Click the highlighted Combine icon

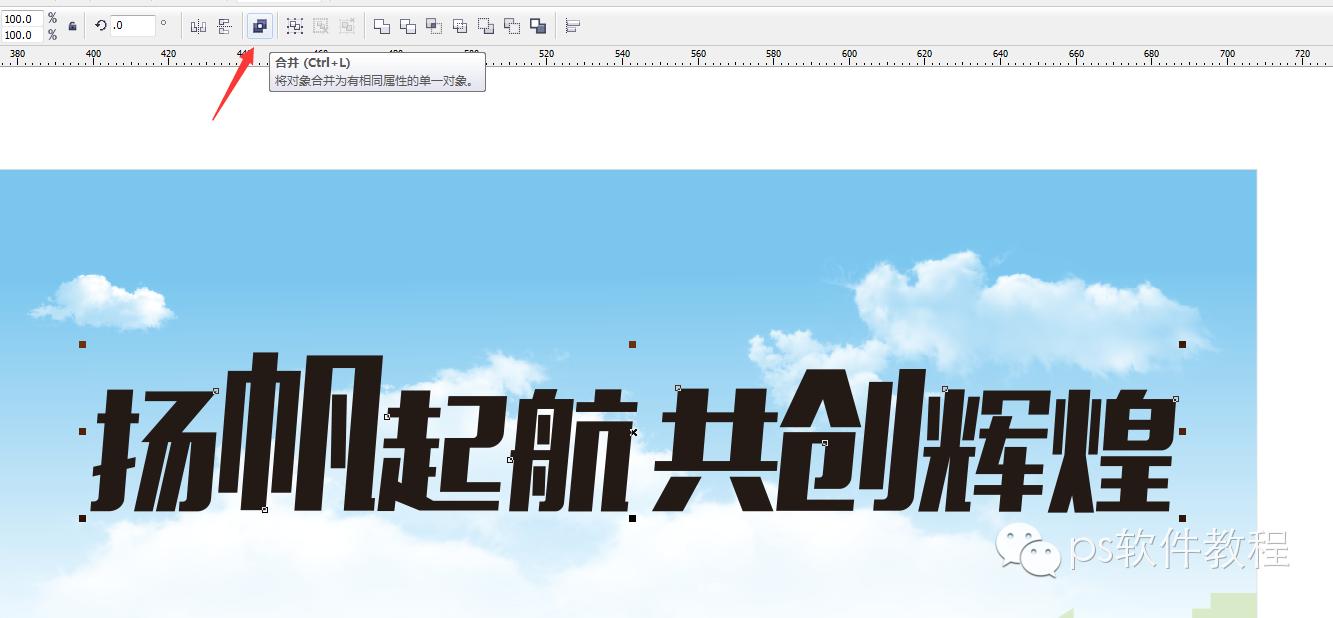[x=261, y=25]
